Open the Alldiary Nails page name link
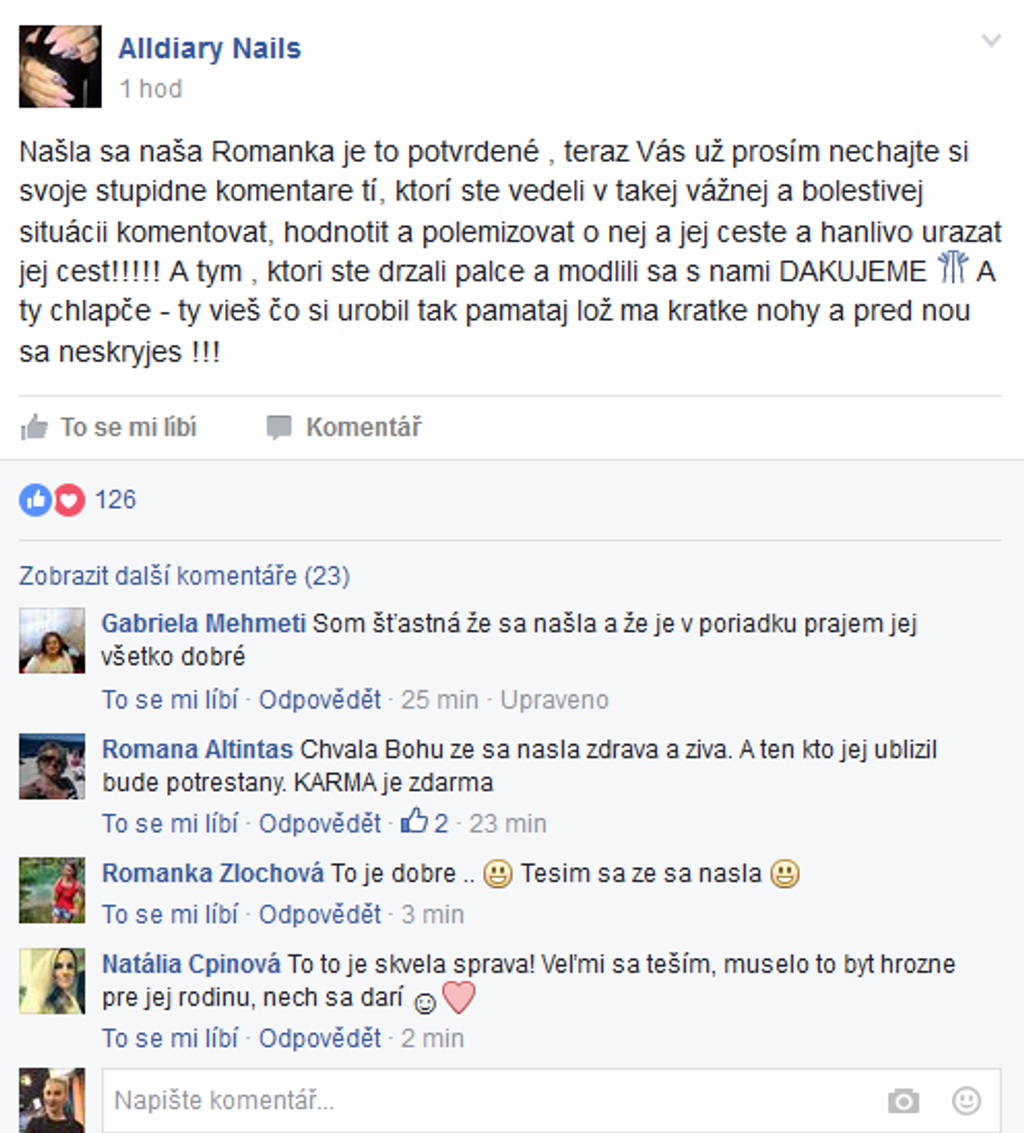1024x1133 pixels. pos(210,48)
